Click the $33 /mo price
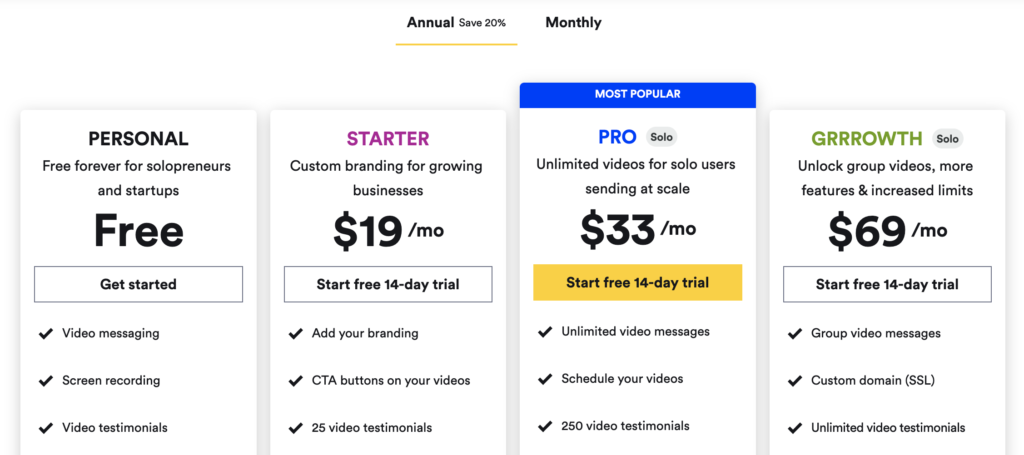The width and height of the screenshot is (1024, 455). pos(637,230)
